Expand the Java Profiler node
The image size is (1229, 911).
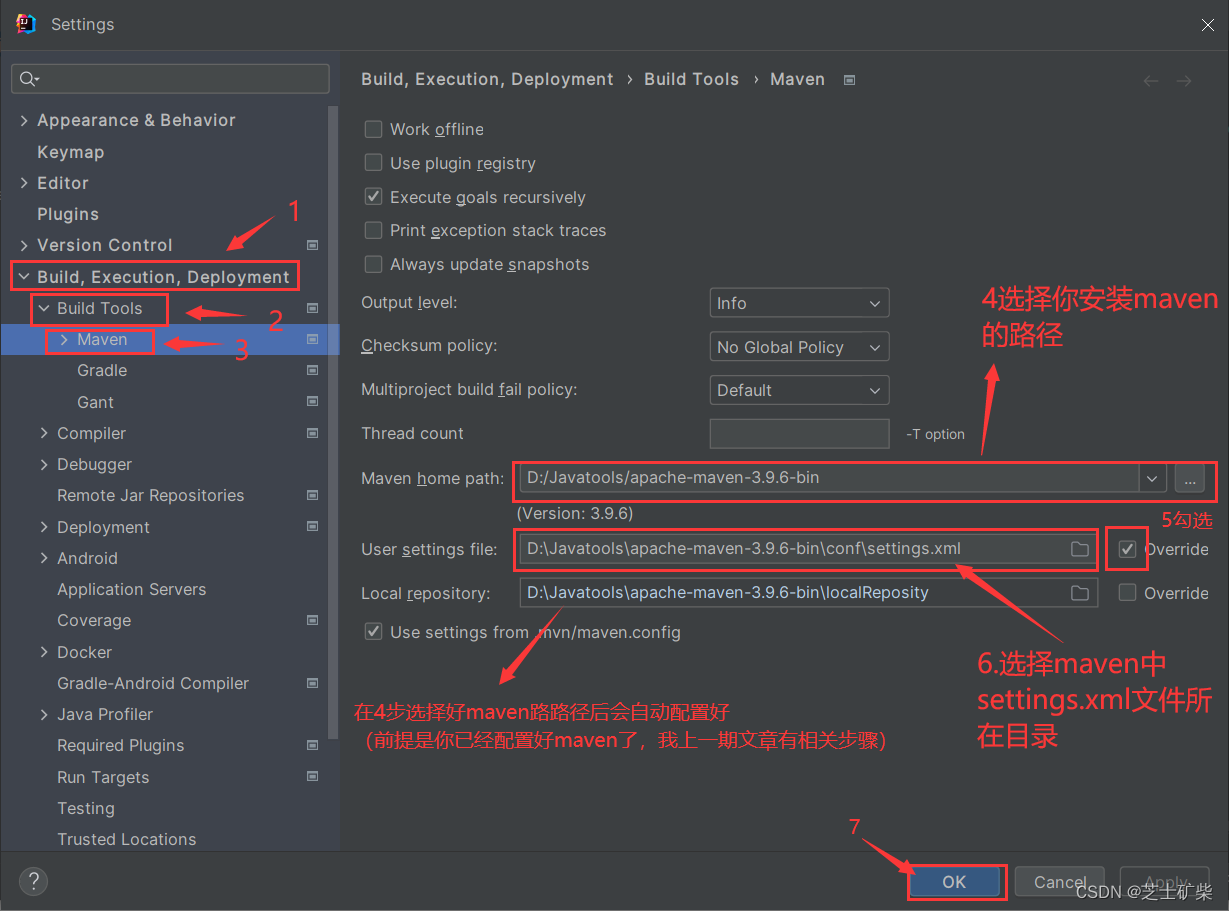coord(44,714)
